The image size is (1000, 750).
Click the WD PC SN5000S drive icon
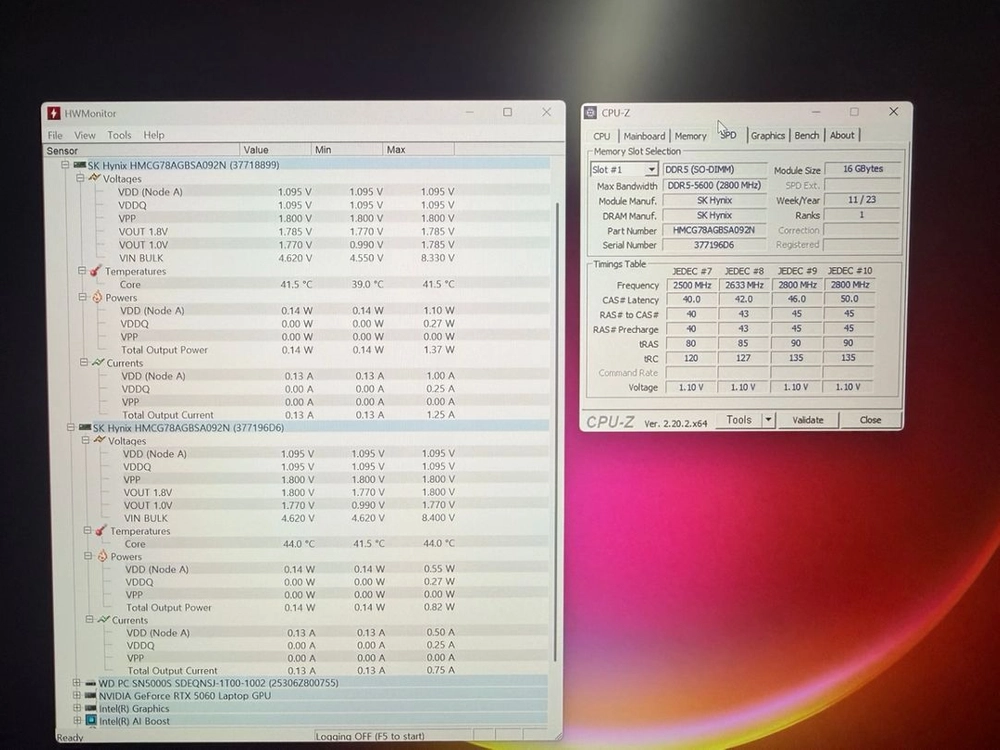click(x=90, y=683)
